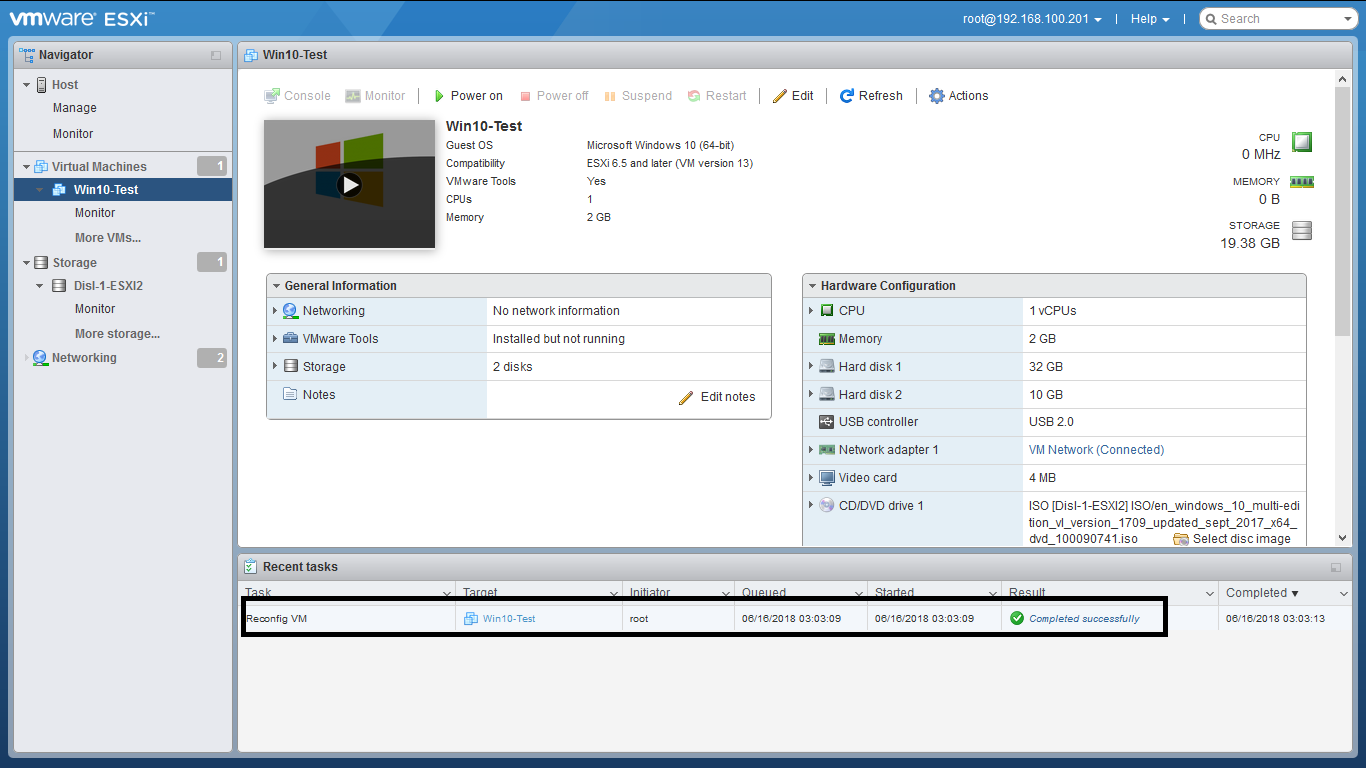Screen dimensions: 1366x768
Task: Select More VMs... in Navigator
Action: click(108, 238)
